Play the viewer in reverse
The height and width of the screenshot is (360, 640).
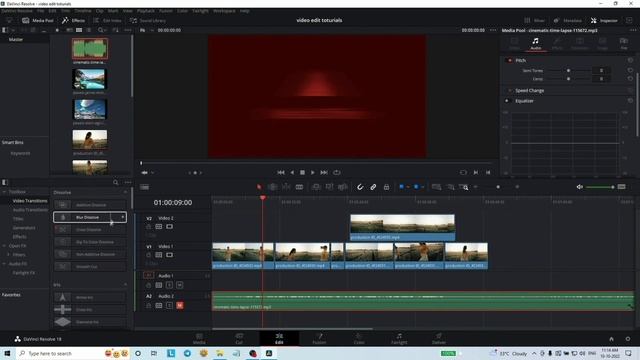tap(292, 173)
